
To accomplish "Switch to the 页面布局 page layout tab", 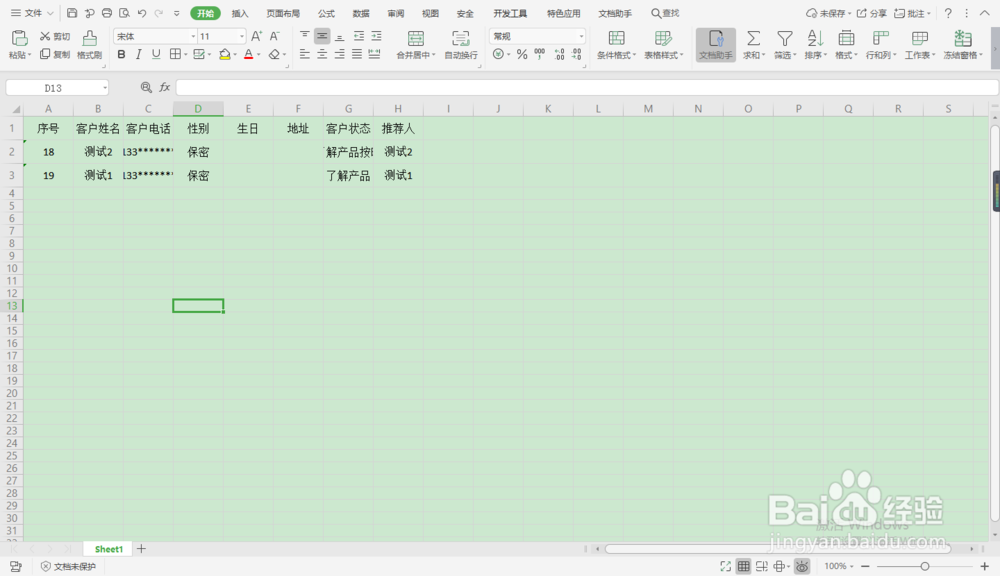I will click(x=283, y=13).
